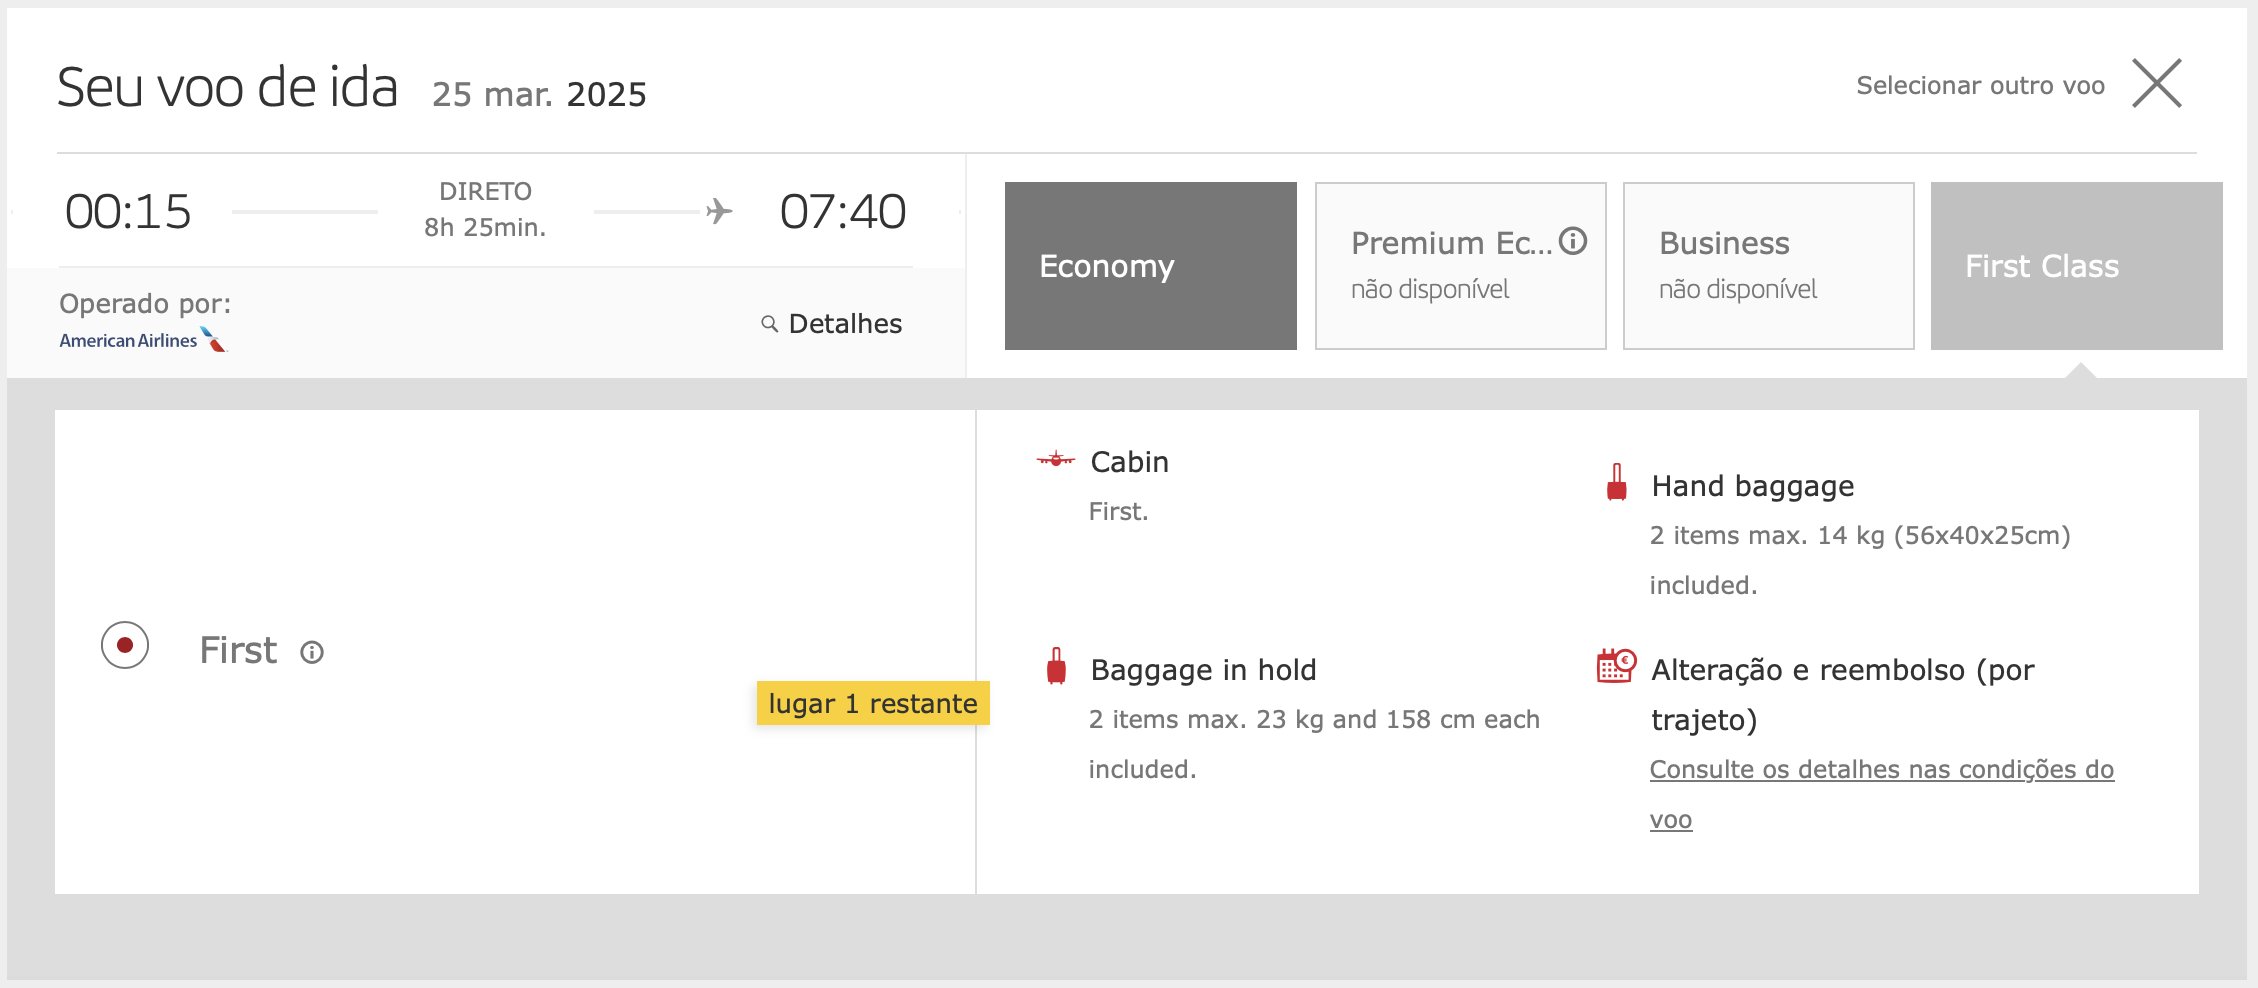Click the First fare label
Image resolution: width=2258 pixels, height=988 pixels.
tap(238, 651)
